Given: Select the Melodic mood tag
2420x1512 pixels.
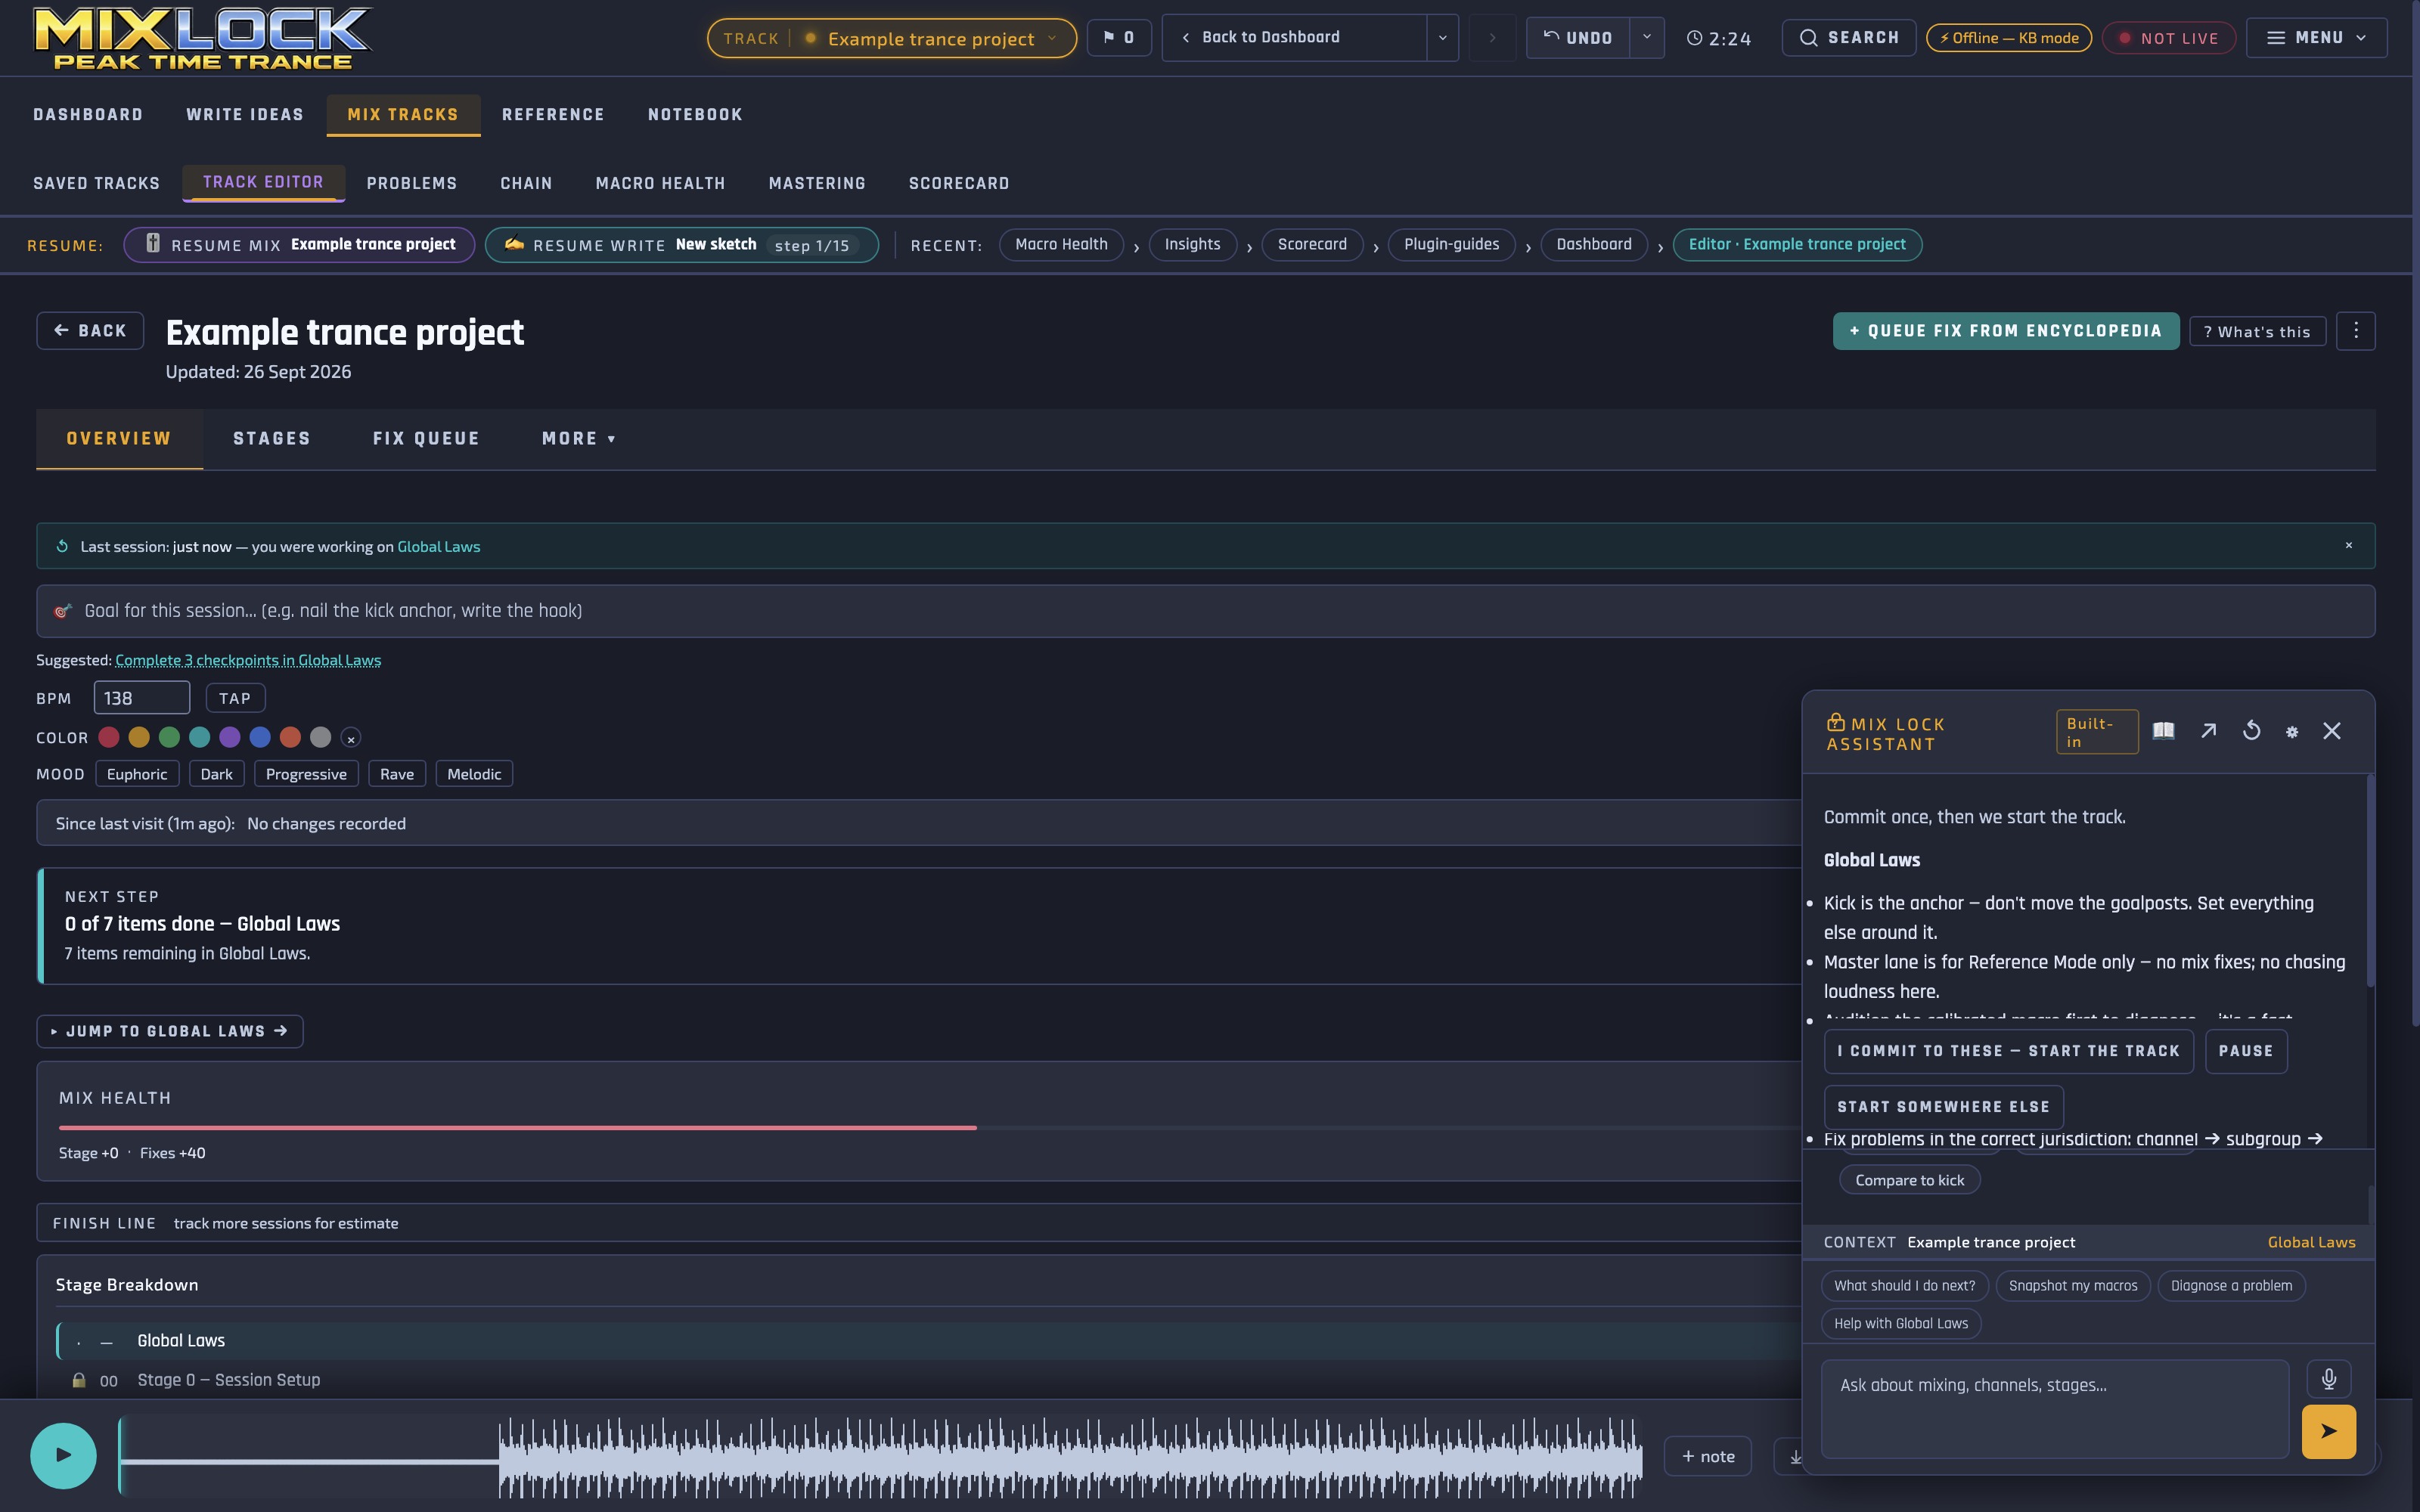Looking at the screenshot, I should (474, 774).
